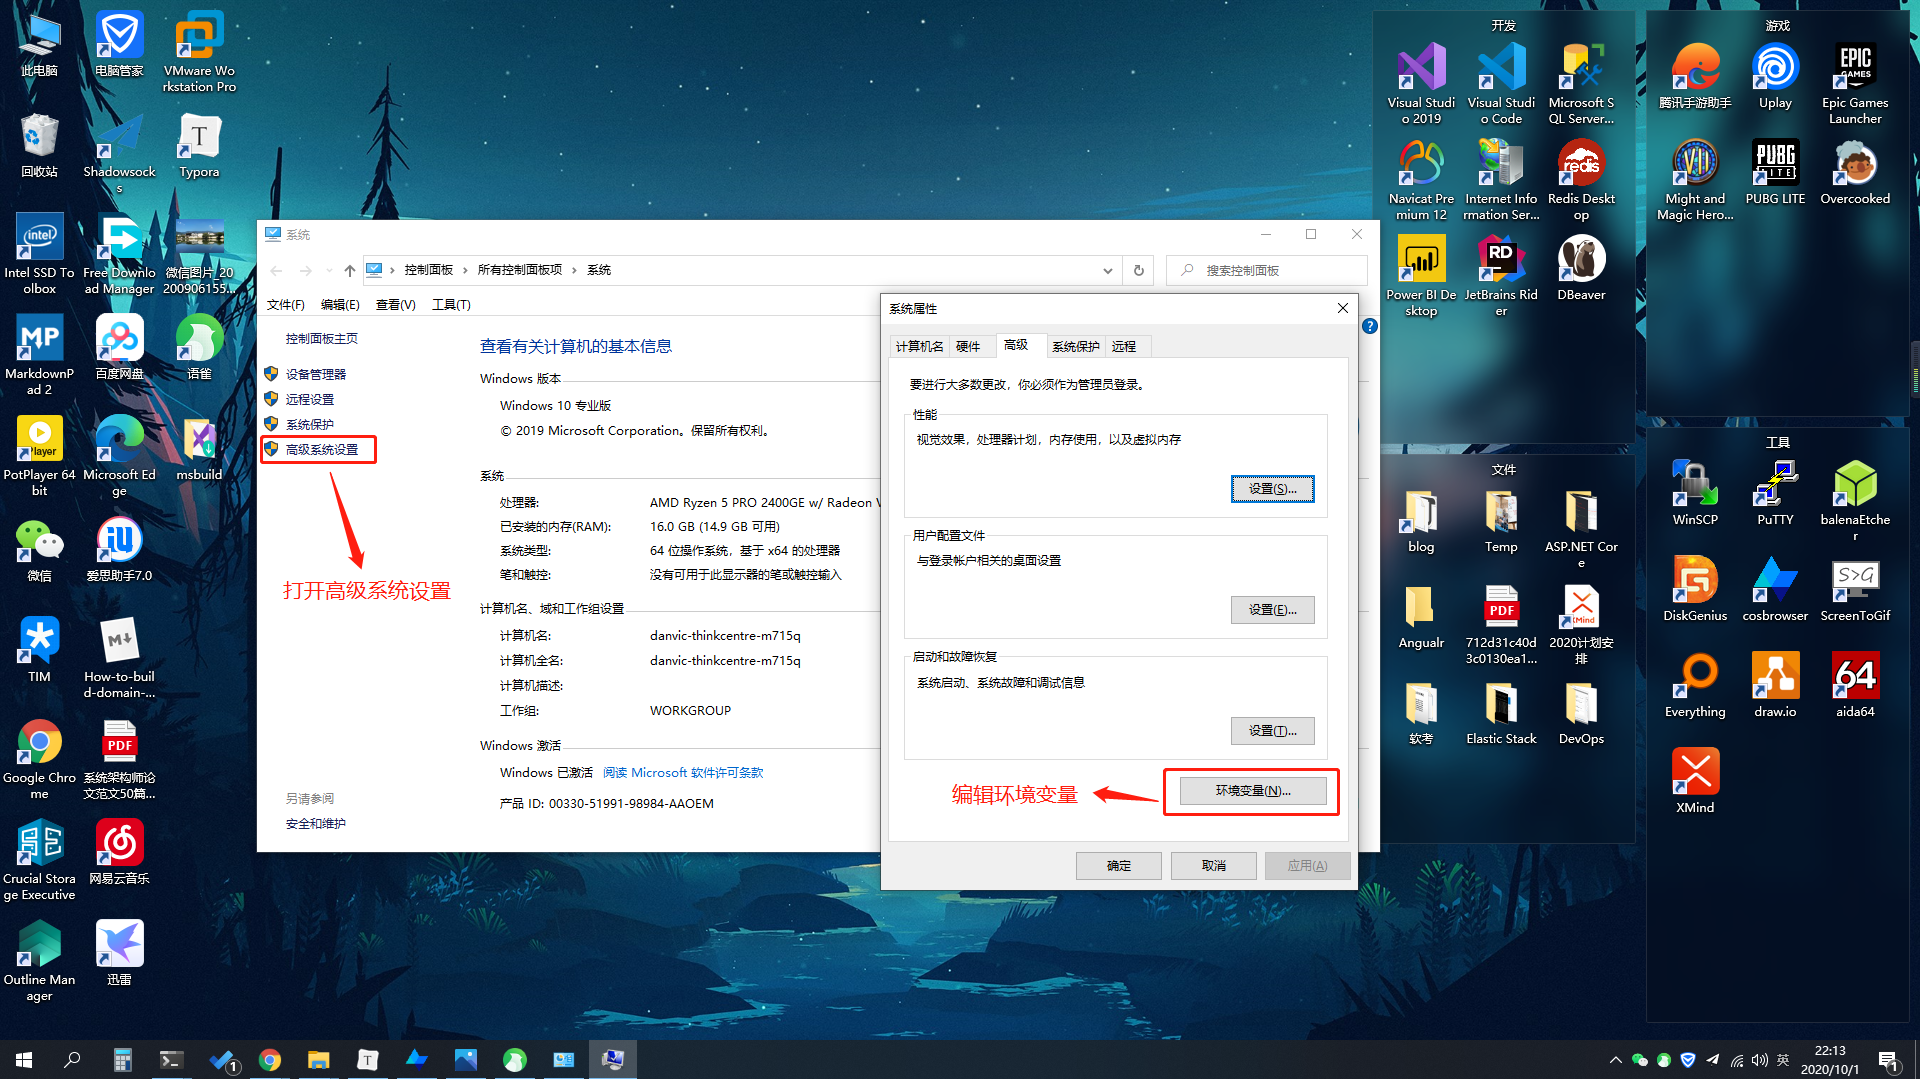This screenshot has width=1920, height=1079.
Task: Click 阅读 Microsoft 软件许可条款 link
Action: click(x=683, y=773)
